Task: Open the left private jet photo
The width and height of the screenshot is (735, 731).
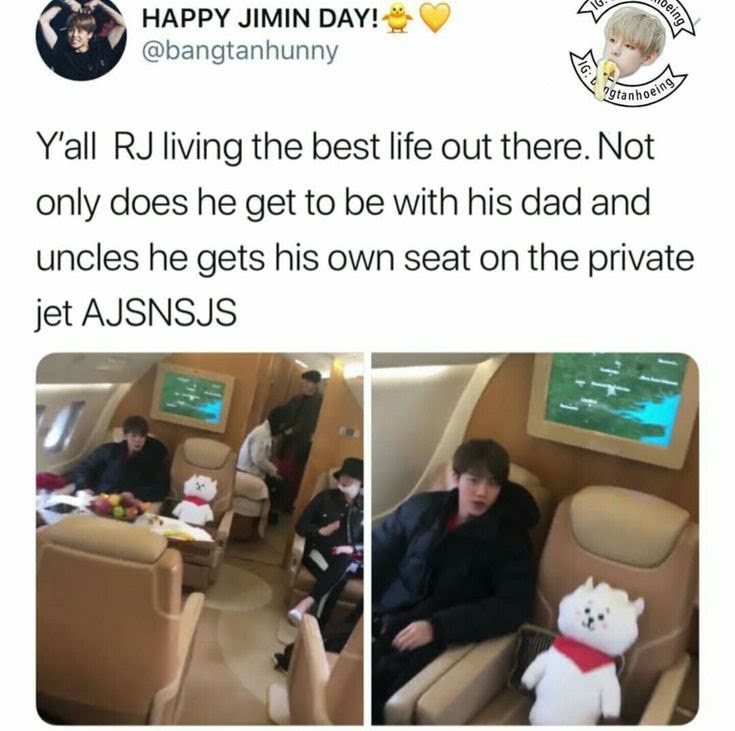Action: 200,539
